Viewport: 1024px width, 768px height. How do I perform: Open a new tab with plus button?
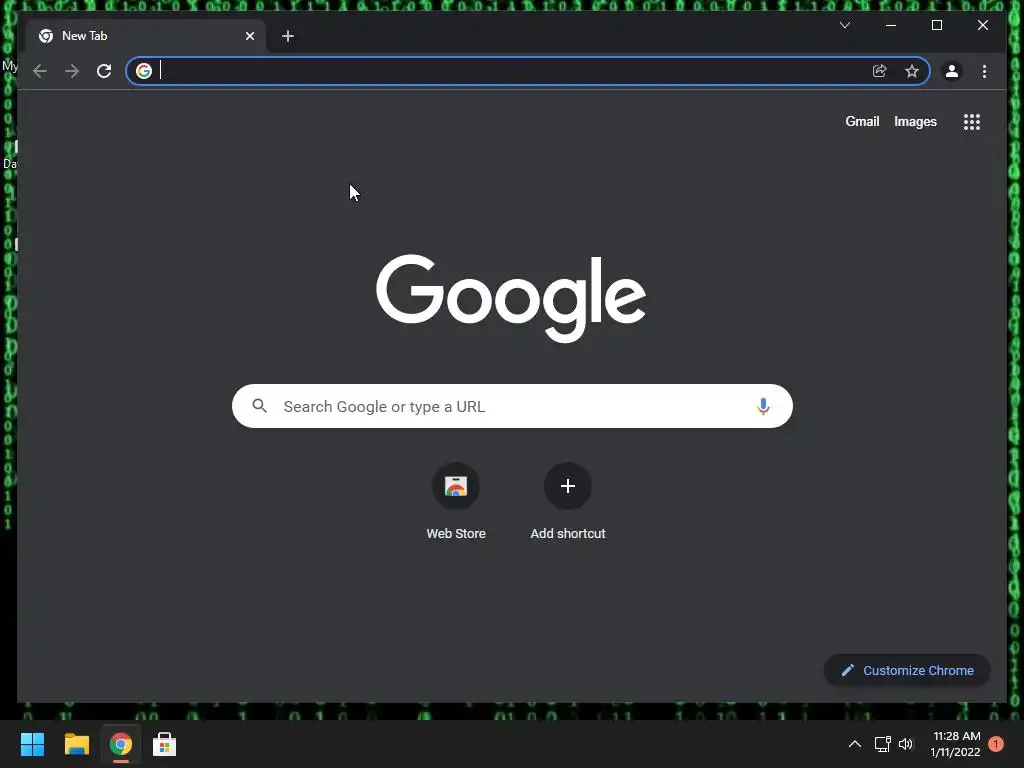288,36
